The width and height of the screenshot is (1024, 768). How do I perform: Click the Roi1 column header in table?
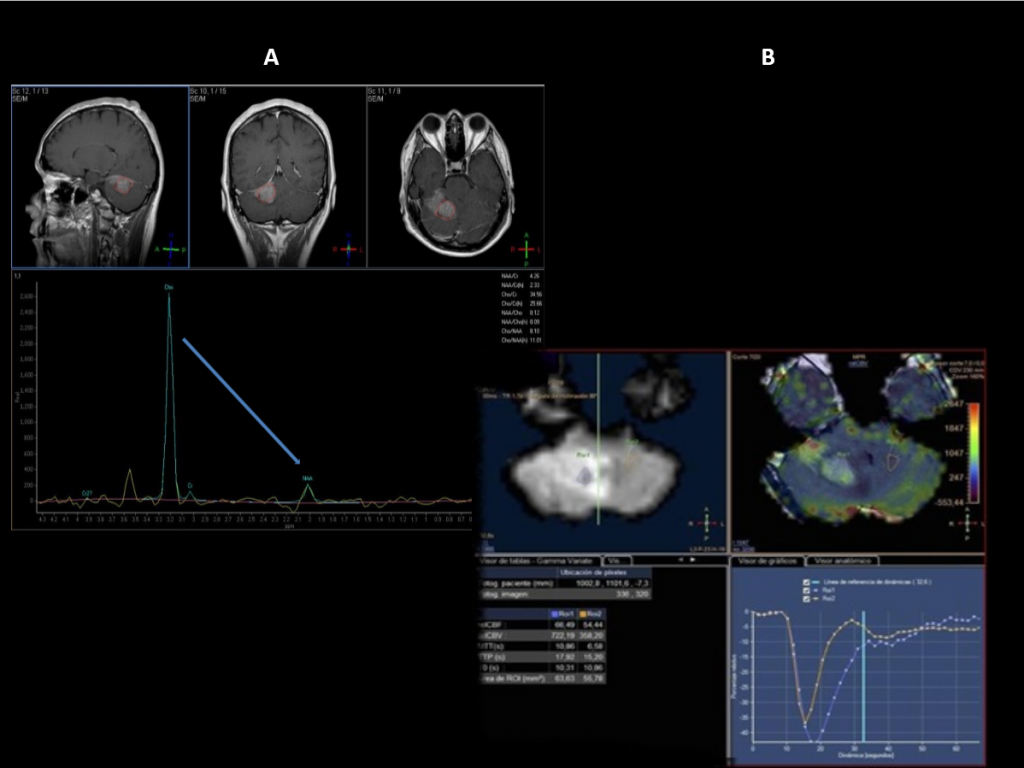pos(565,612)
